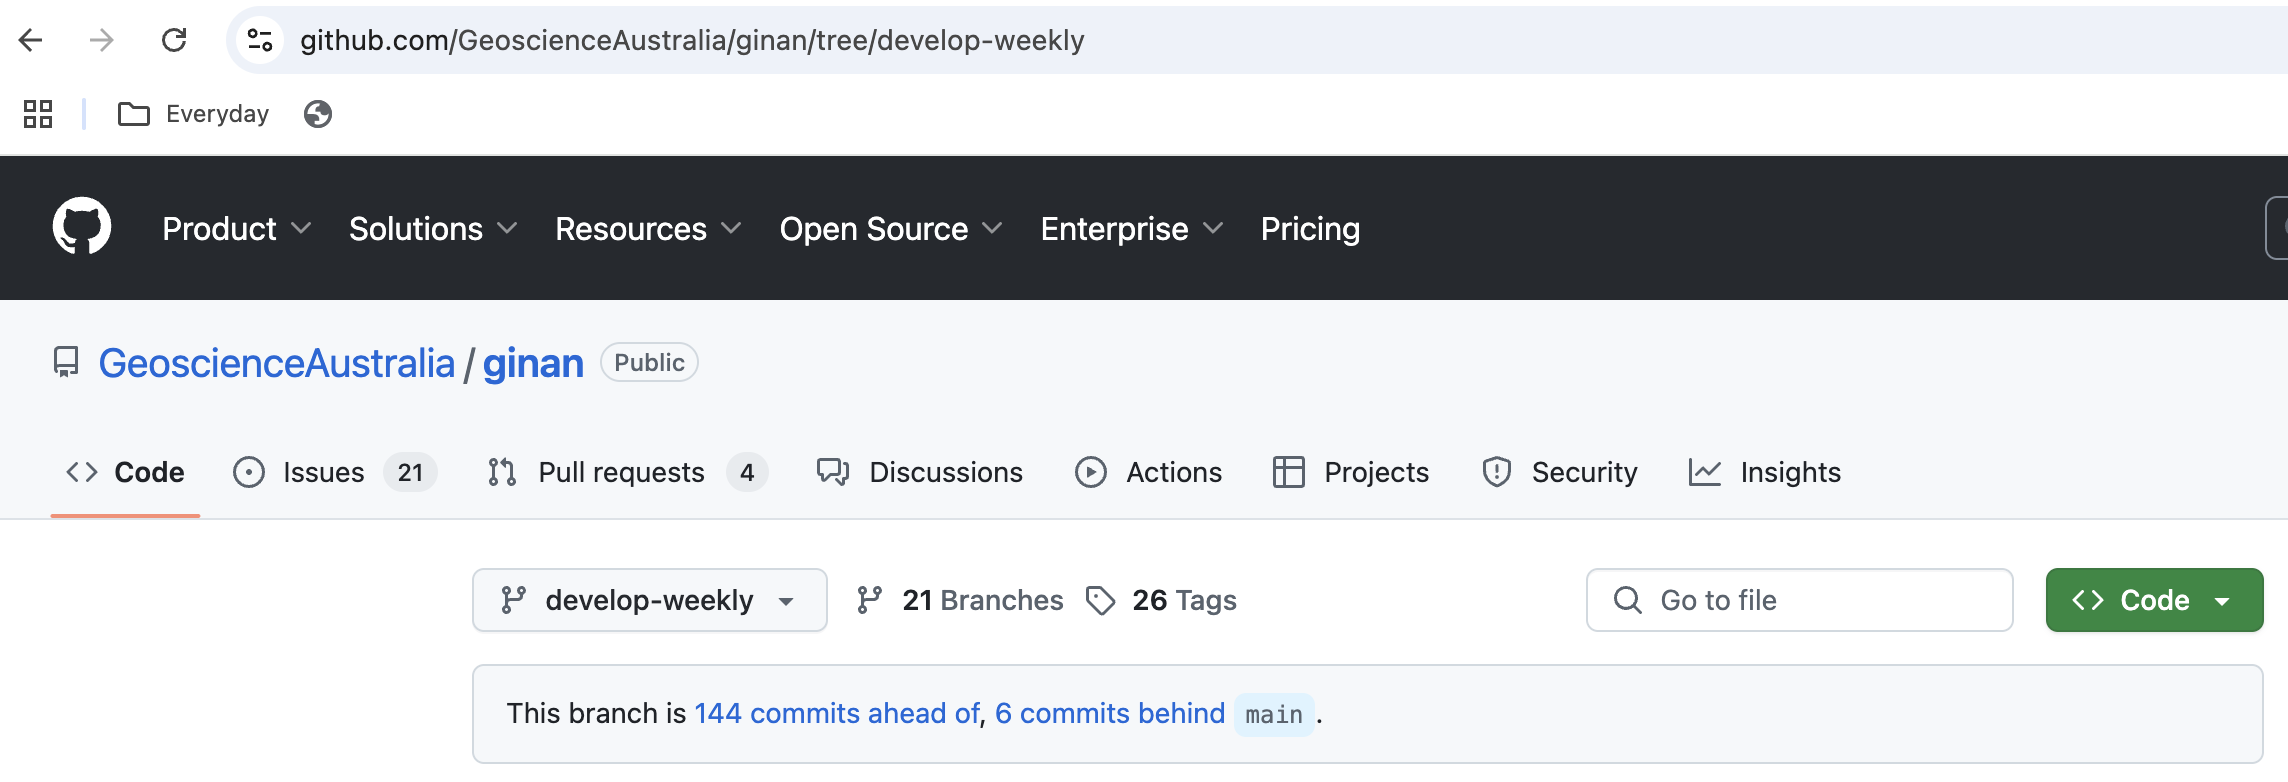Reload the current page
2288x782 pixels.
tap(174, 40)
